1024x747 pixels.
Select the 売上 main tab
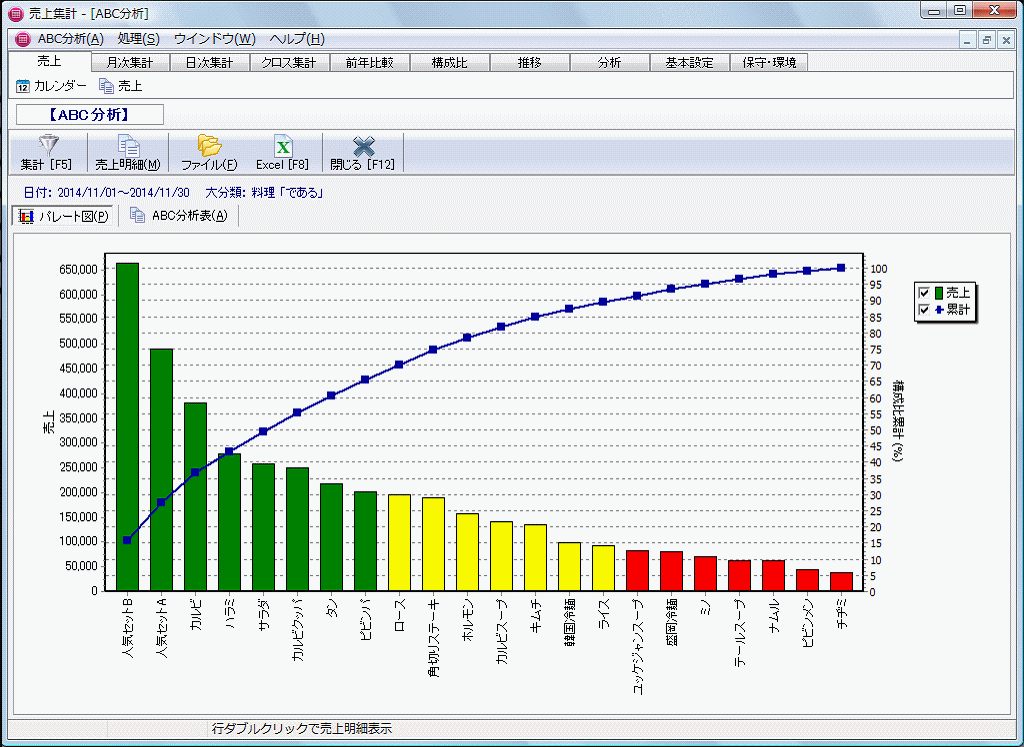point(50,61)
